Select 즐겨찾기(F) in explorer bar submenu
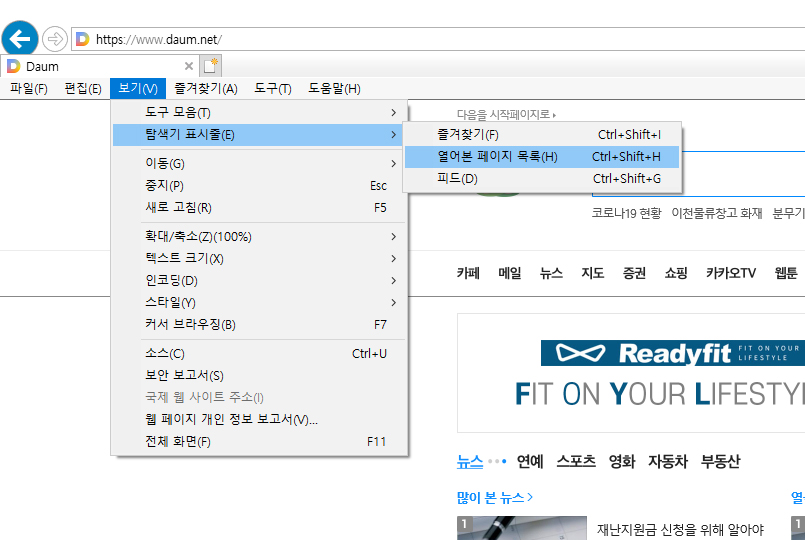The image size is (805, 540). [542, 134]
